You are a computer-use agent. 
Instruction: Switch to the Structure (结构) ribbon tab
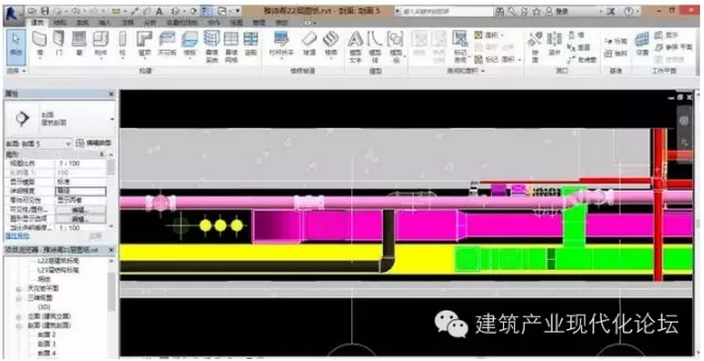[59, 22]
